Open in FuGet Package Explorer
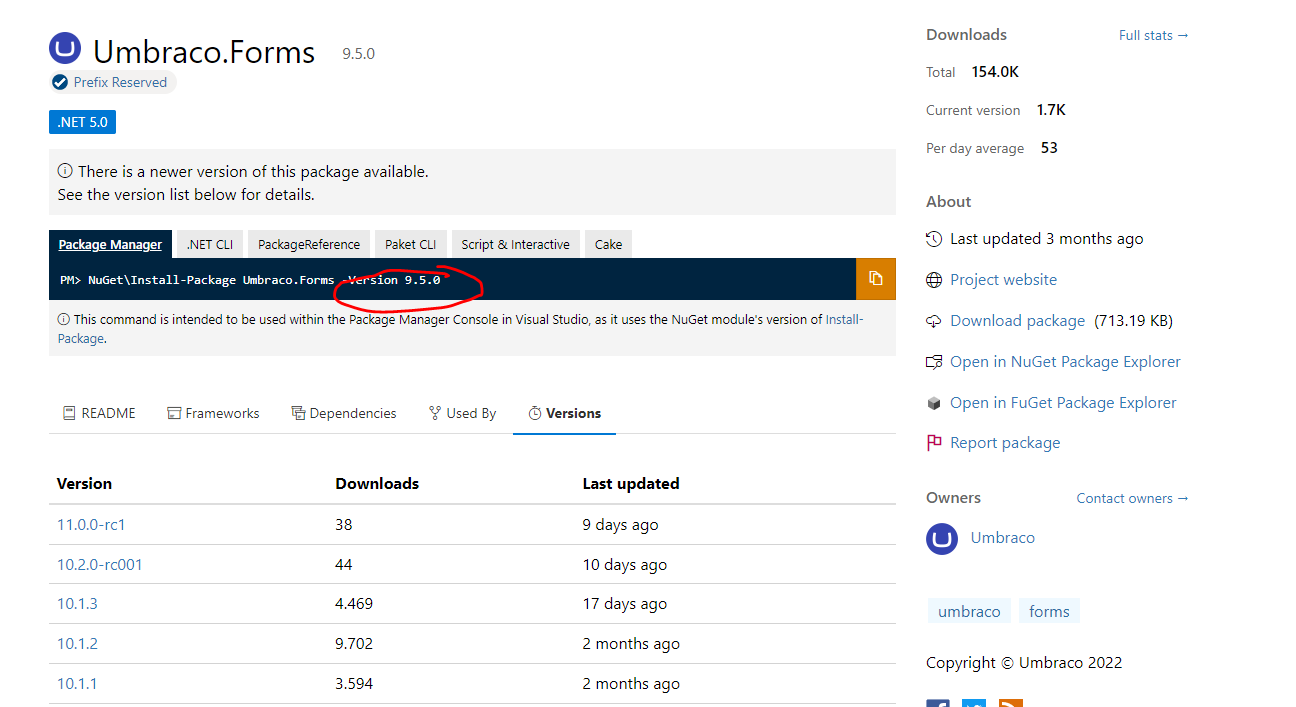1296x707 pixels. click(1063, 403)
